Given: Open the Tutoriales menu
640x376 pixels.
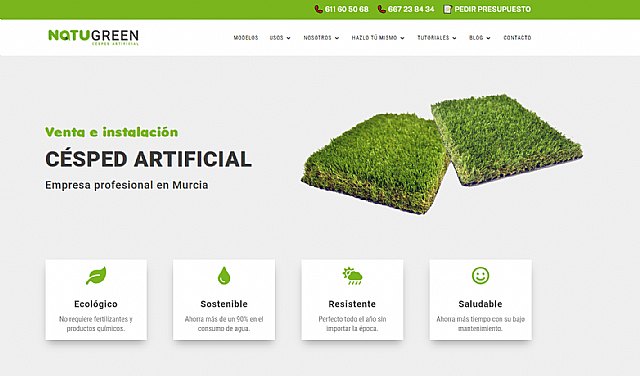Looking at the screenshot, I should point(433,38).
